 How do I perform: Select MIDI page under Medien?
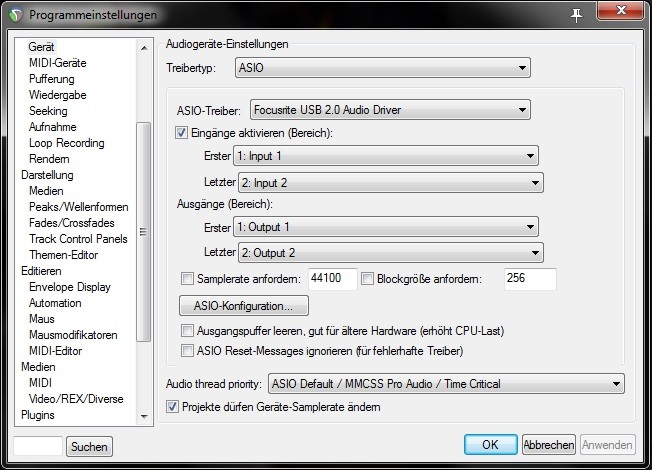(x=40, y=383)
